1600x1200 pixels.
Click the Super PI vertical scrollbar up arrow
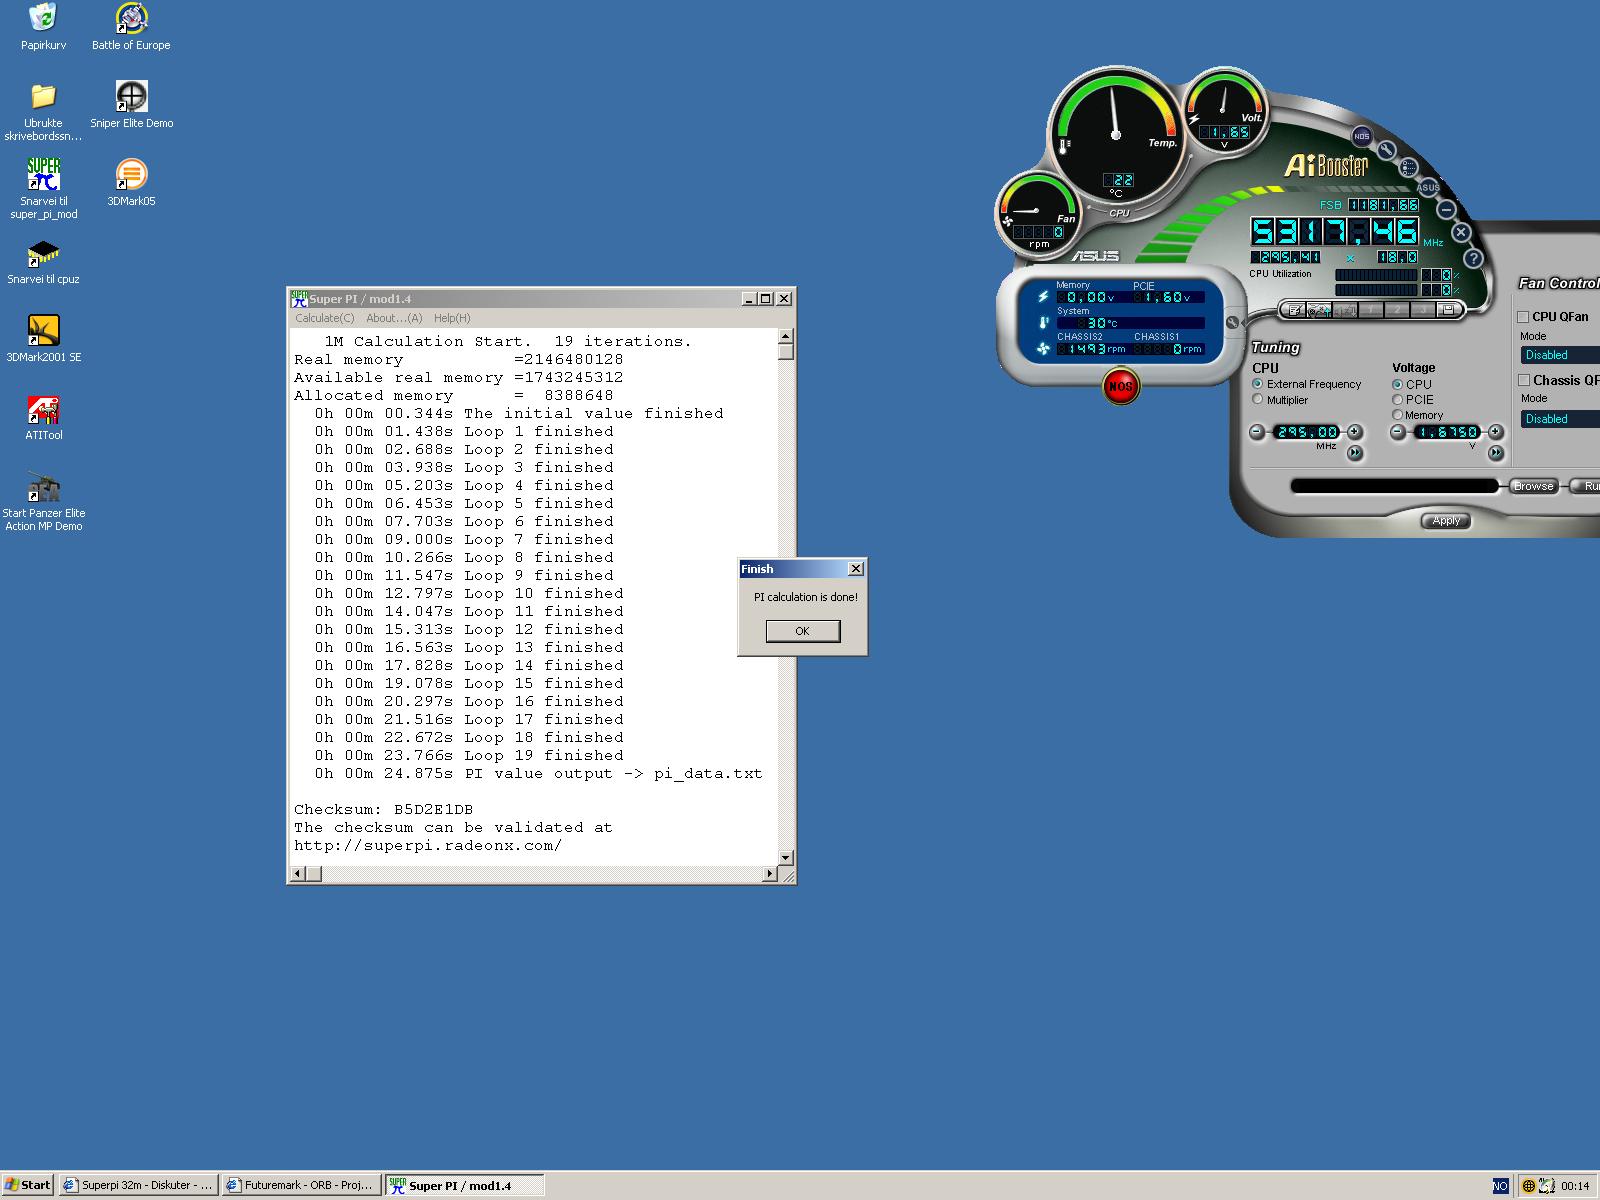786,337
